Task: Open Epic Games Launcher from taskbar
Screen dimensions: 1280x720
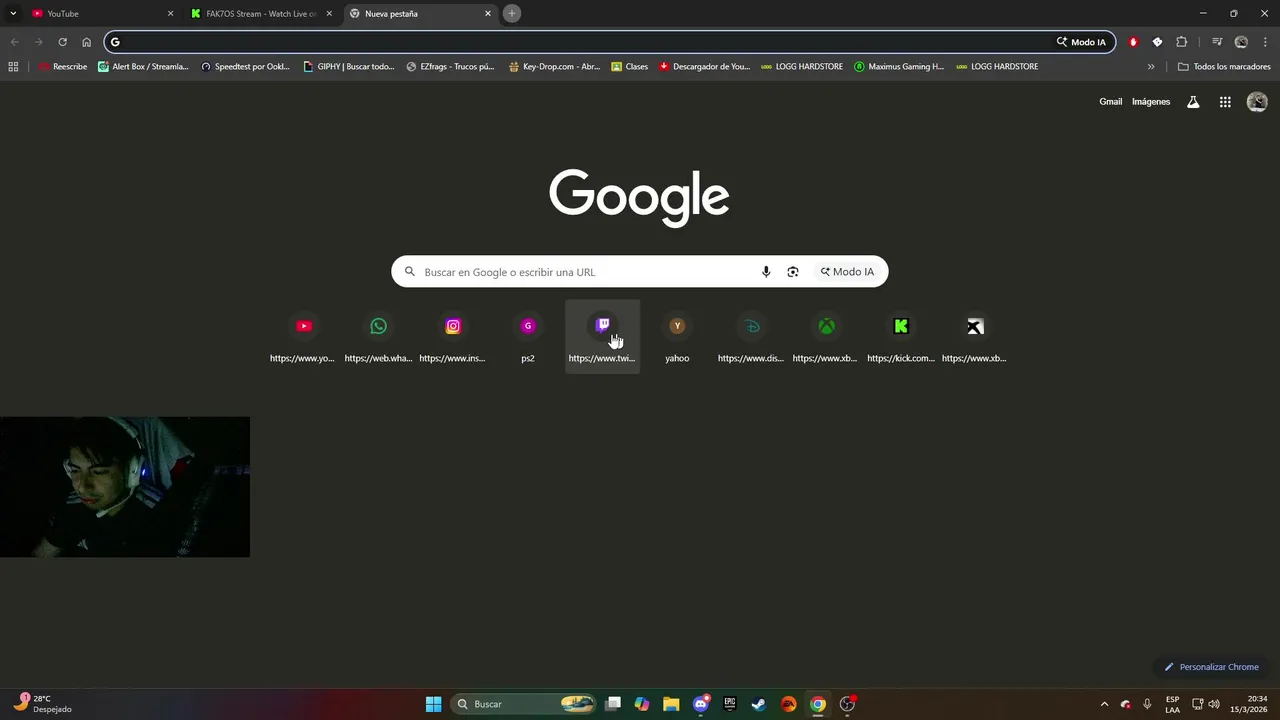Action: [x=730, y=704]
